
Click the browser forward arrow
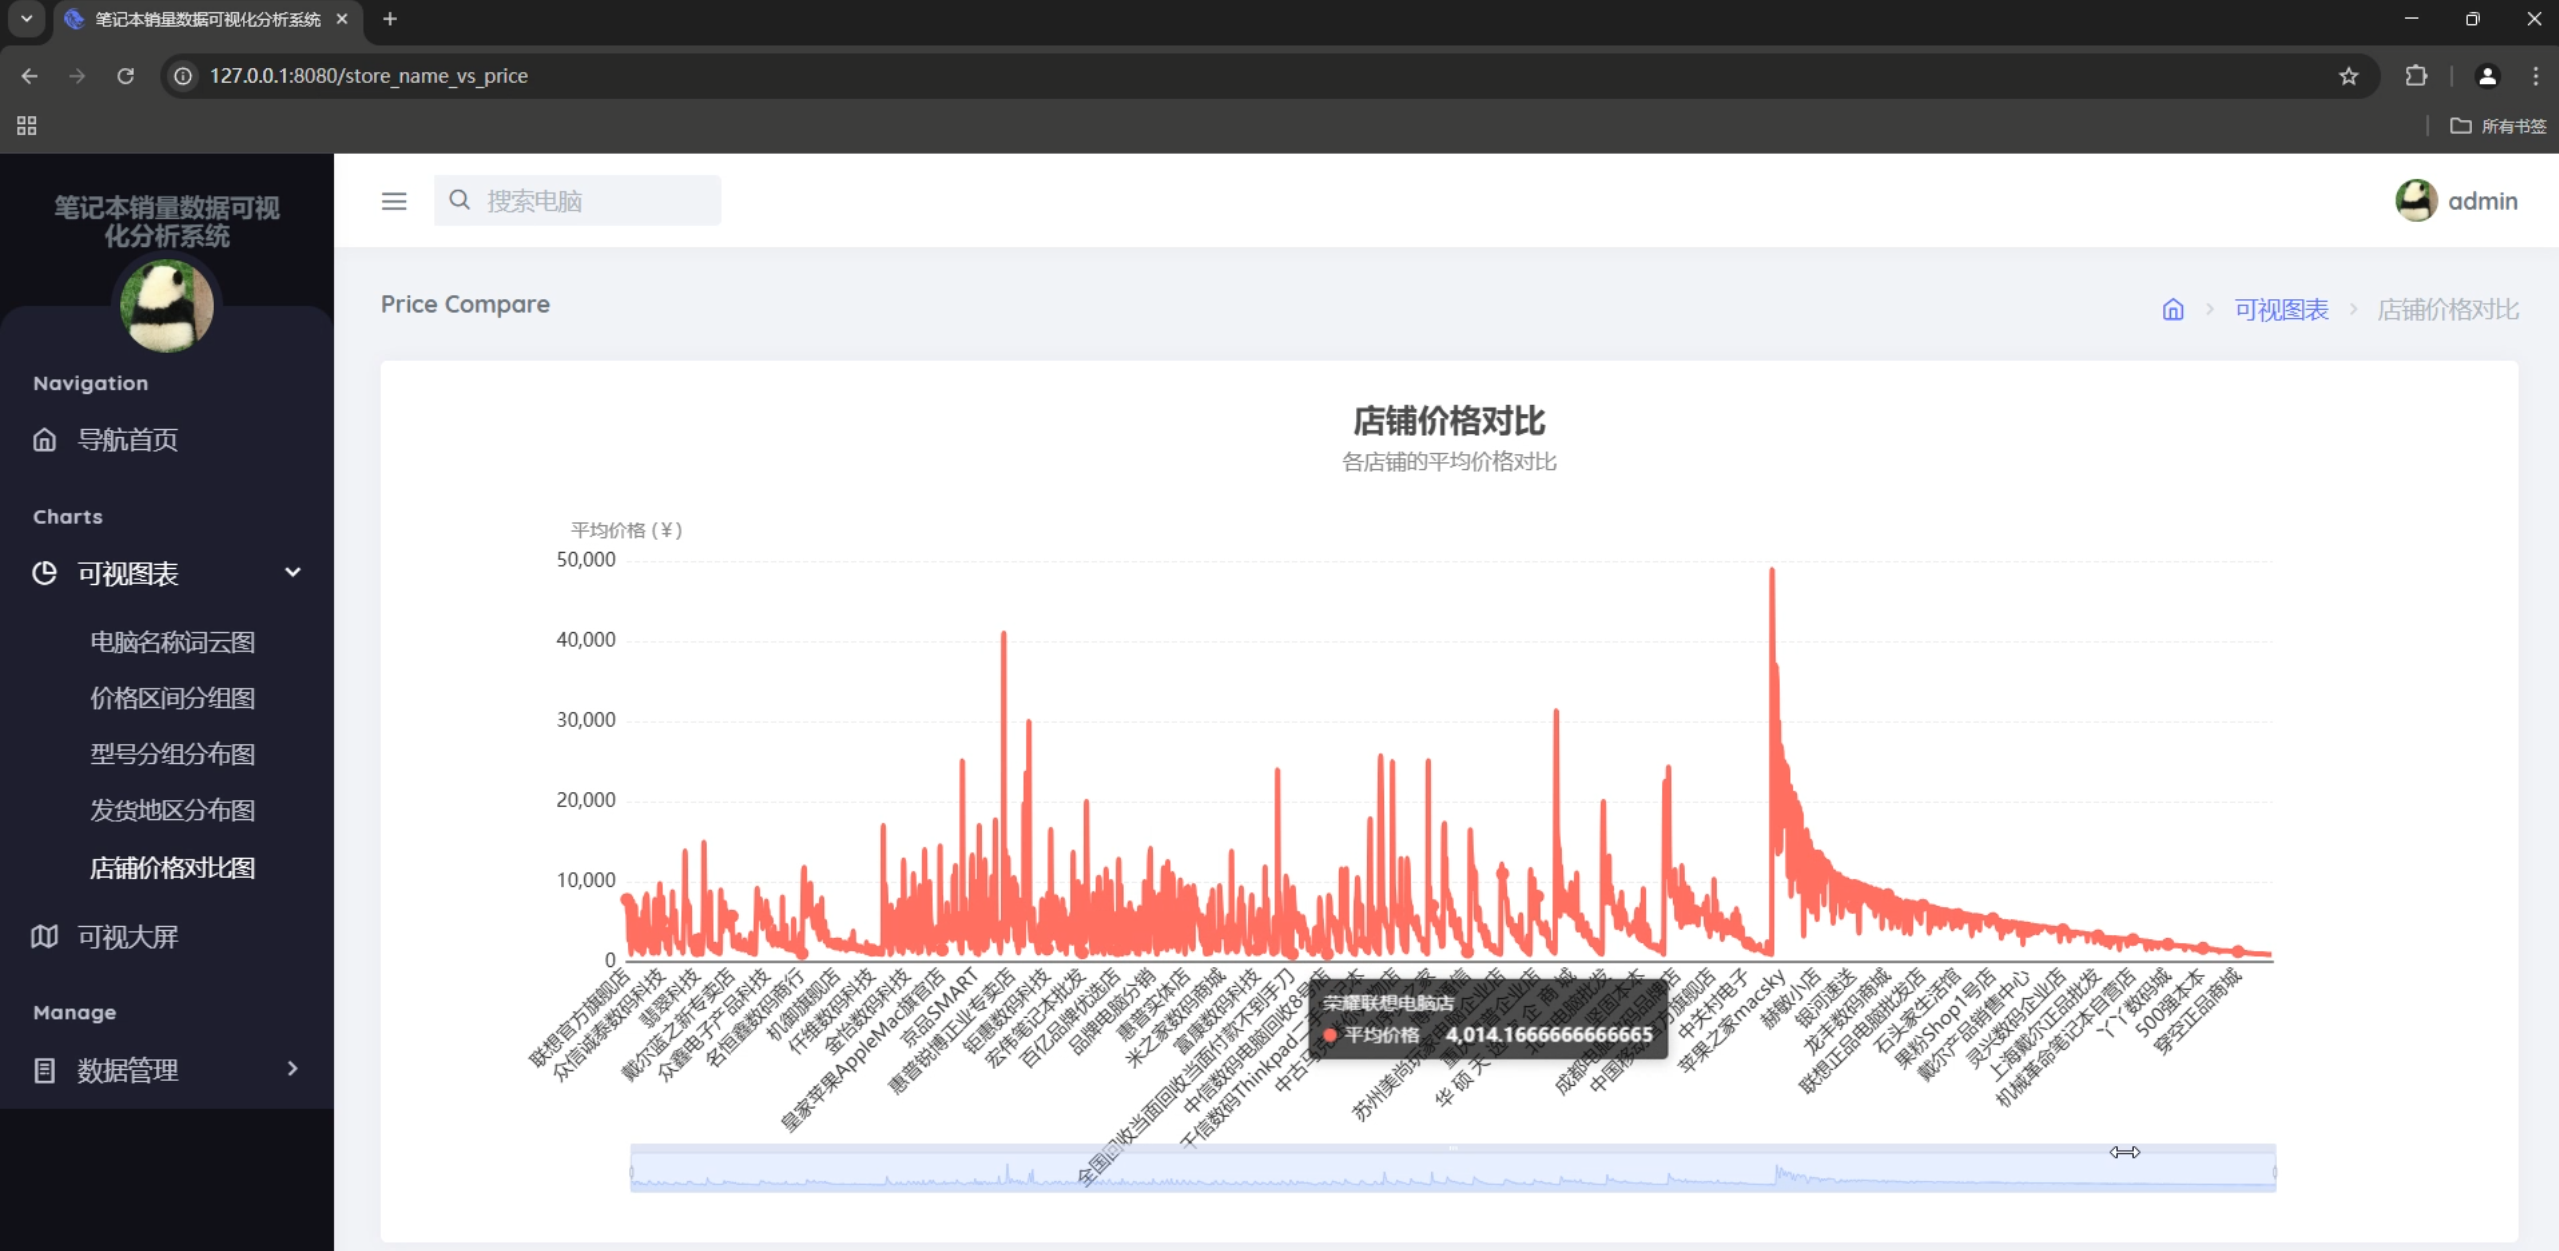coord(77,76)
